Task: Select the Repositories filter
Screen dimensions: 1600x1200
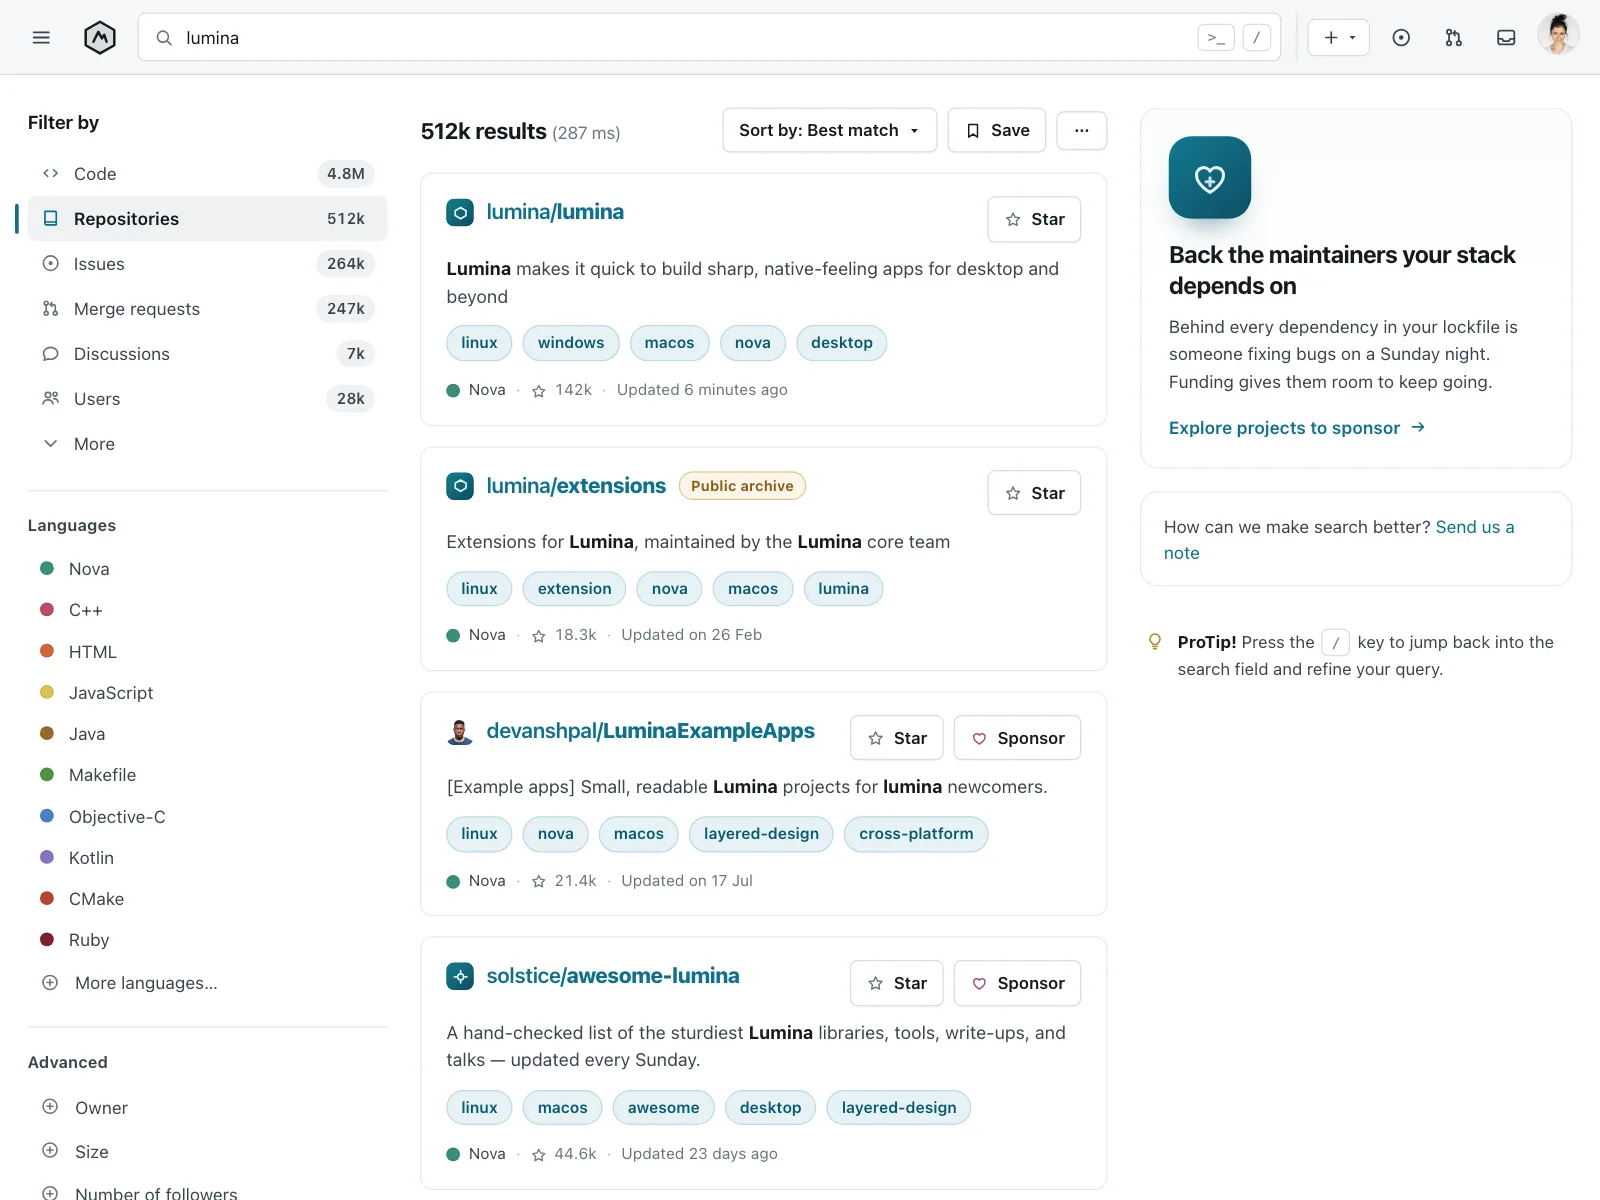Action: (208, 219)
